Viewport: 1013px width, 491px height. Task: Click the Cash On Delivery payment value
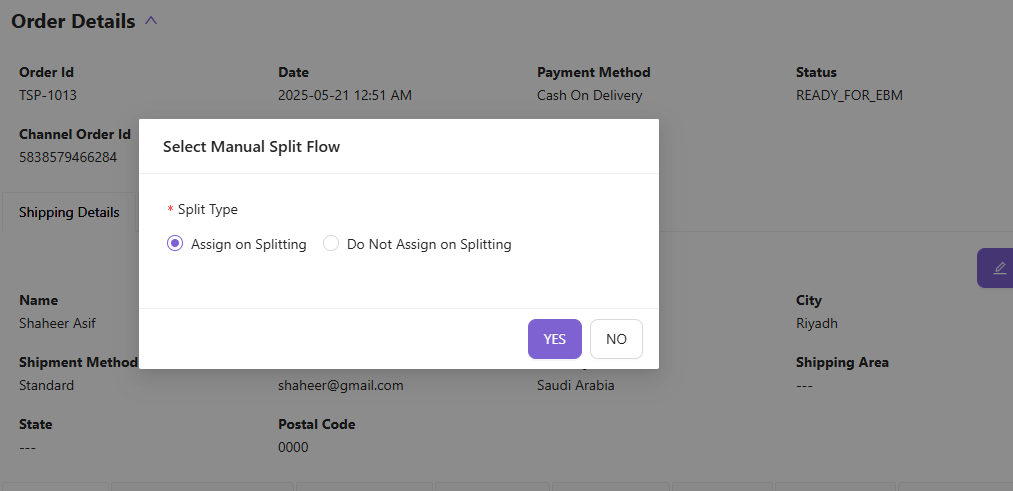point(589,96)
